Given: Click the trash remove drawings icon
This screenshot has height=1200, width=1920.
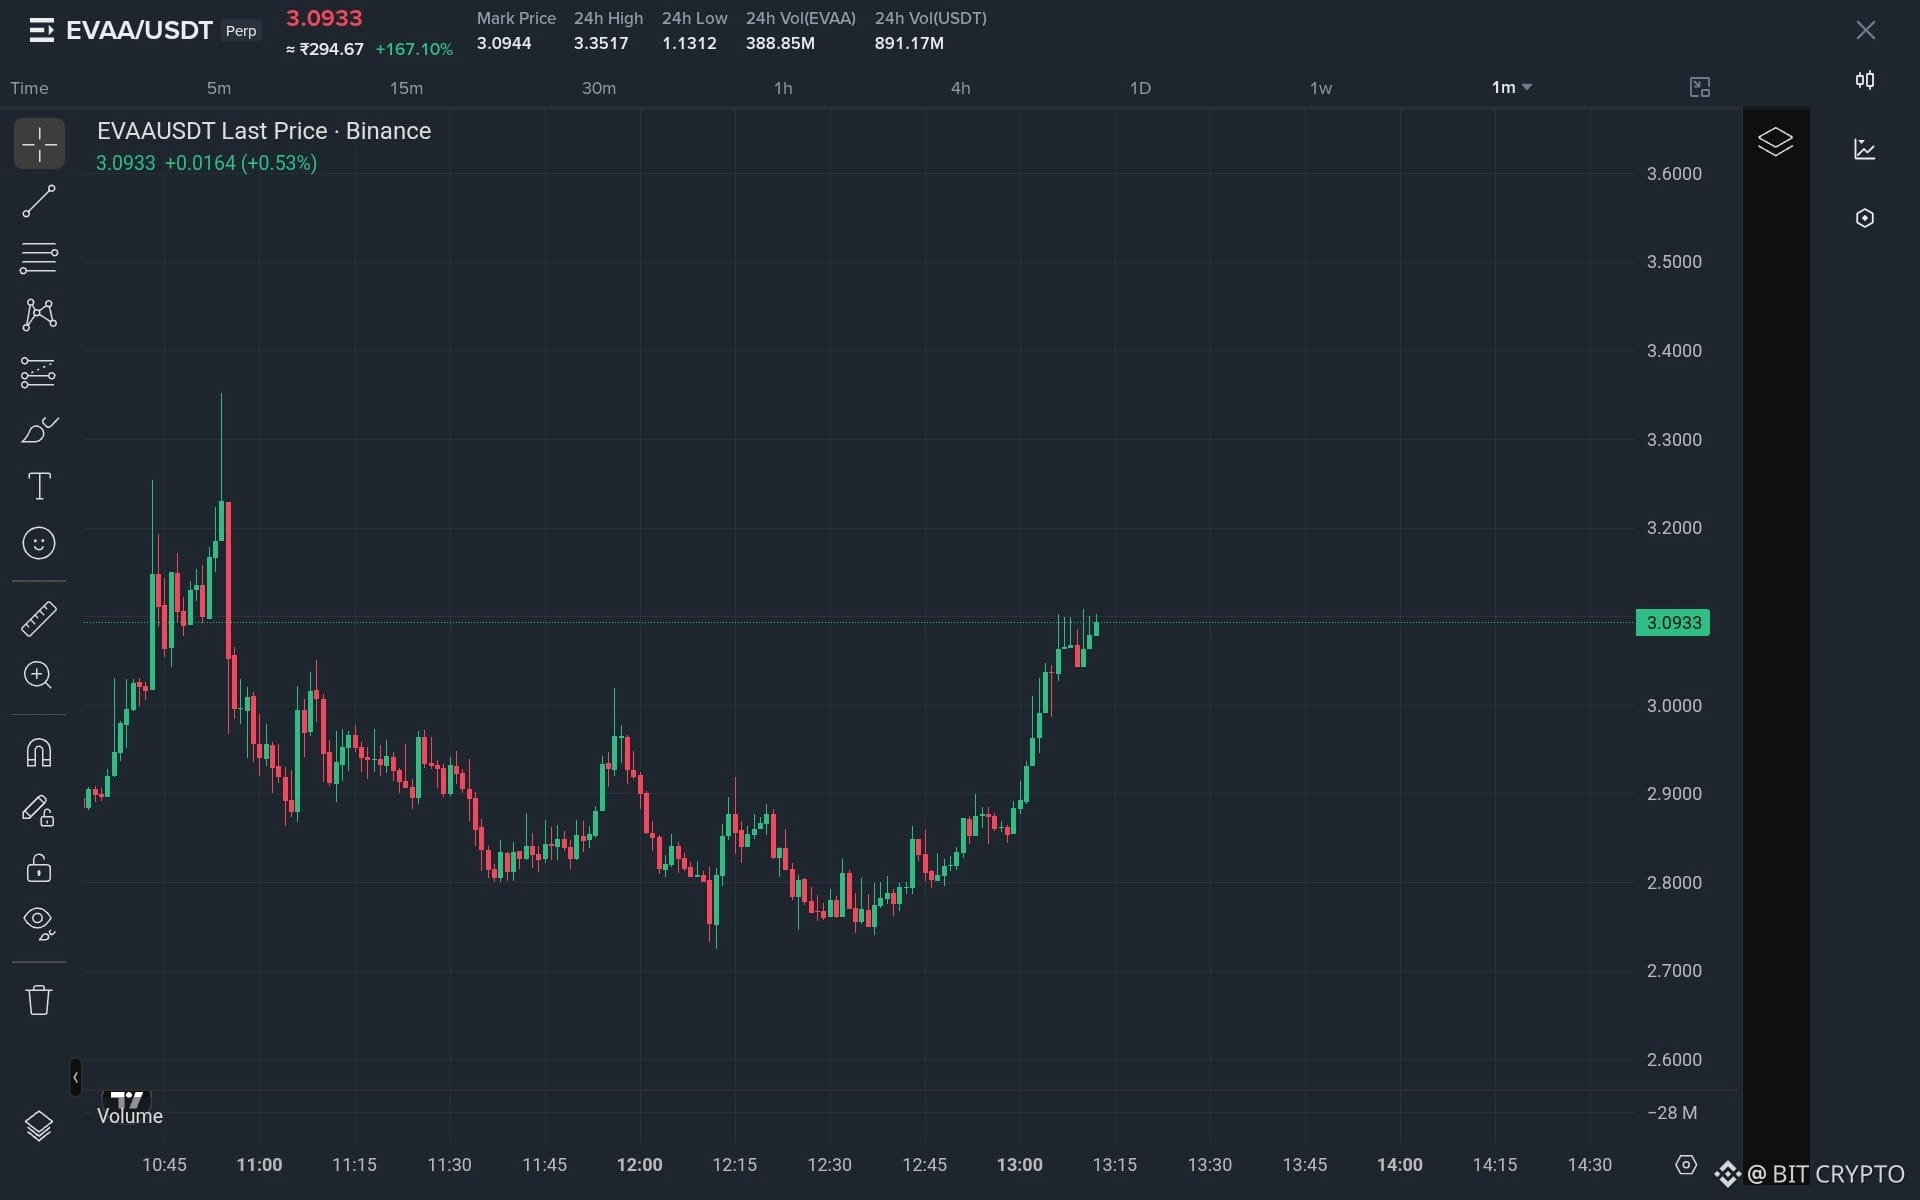Looking at the screenshot, I should (39, 1000).
